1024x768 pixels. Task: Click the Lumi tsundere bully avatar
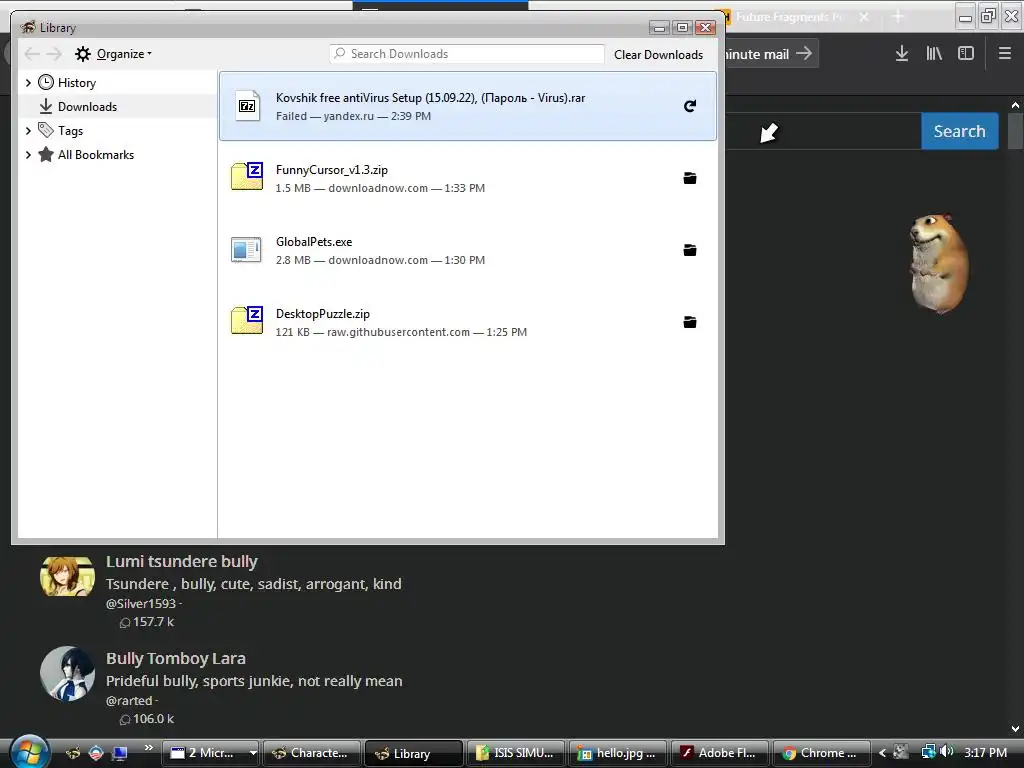[x=67, y=576]
